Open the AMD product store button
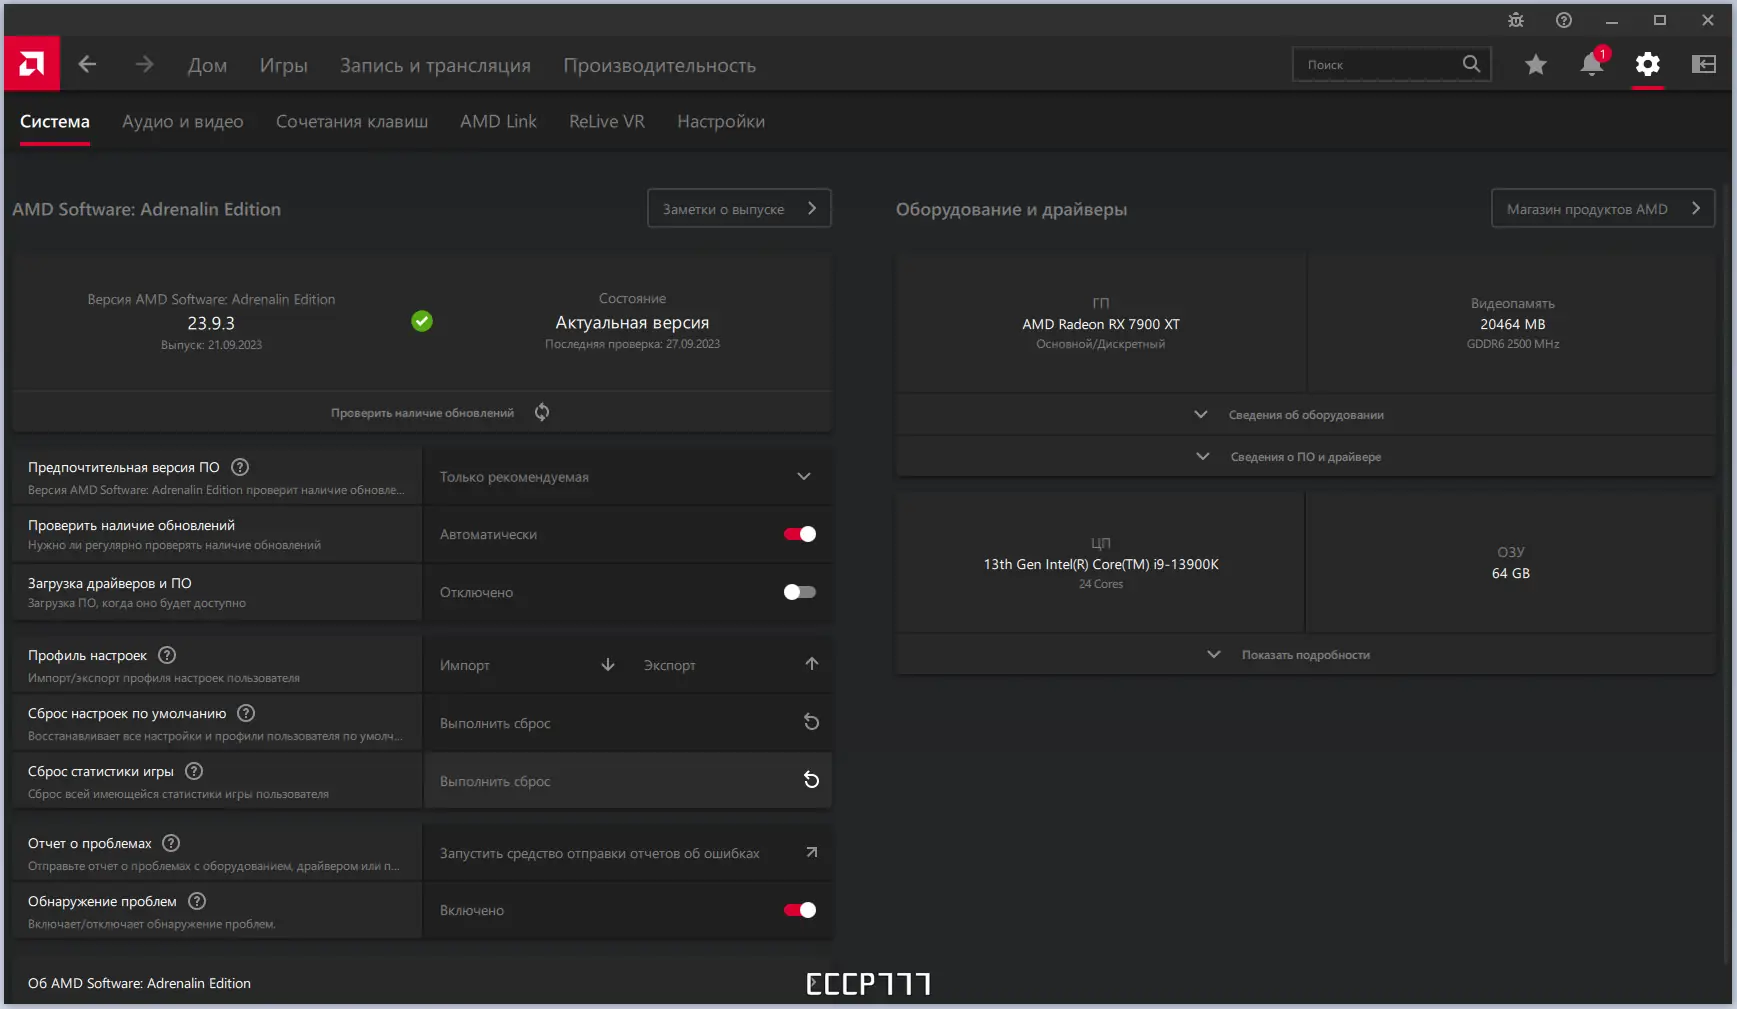Viewport: 1737px width, 1009px height. (x=1602, y=209)
